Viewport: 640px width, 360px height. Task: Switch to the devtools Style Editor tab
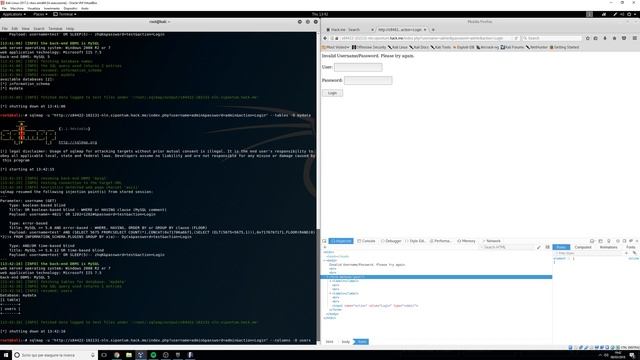tap(415, 241)
